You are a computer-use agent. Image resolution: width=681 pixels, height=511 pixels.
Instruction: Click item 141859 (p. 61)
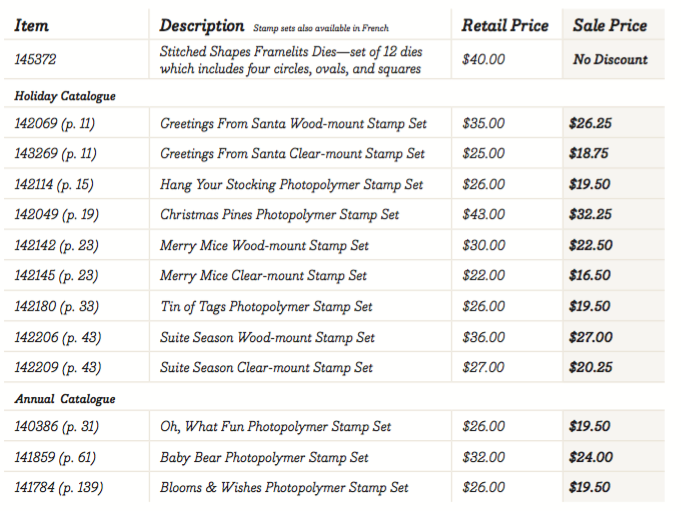click(57, 458)
